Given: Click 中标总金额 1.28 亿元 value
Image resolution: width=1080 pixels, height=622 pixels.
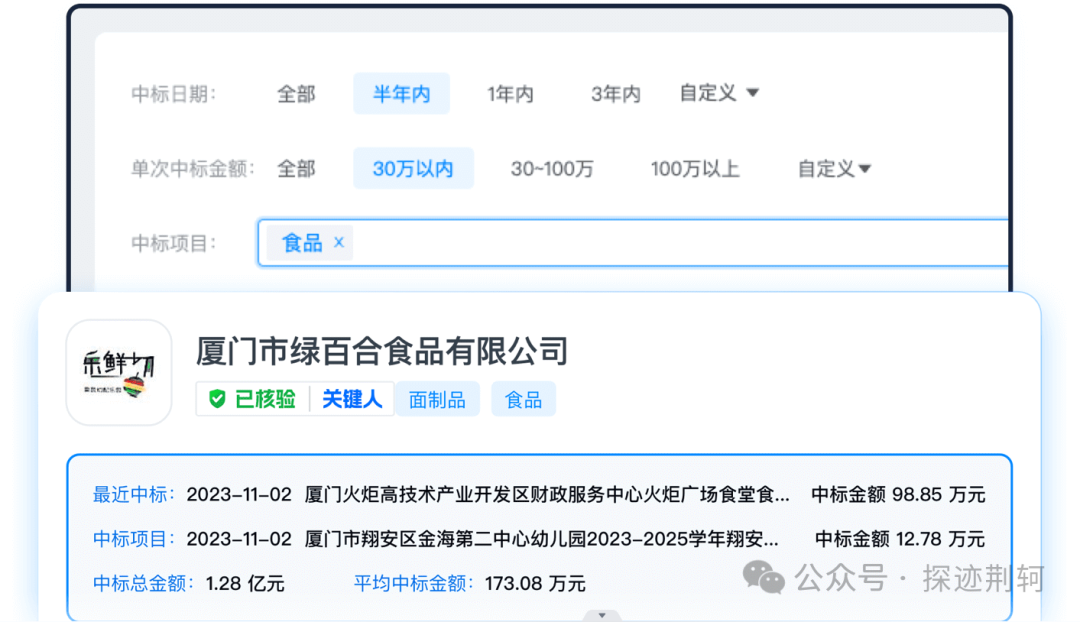Looking at the screenshot, I should click(245, 584).
